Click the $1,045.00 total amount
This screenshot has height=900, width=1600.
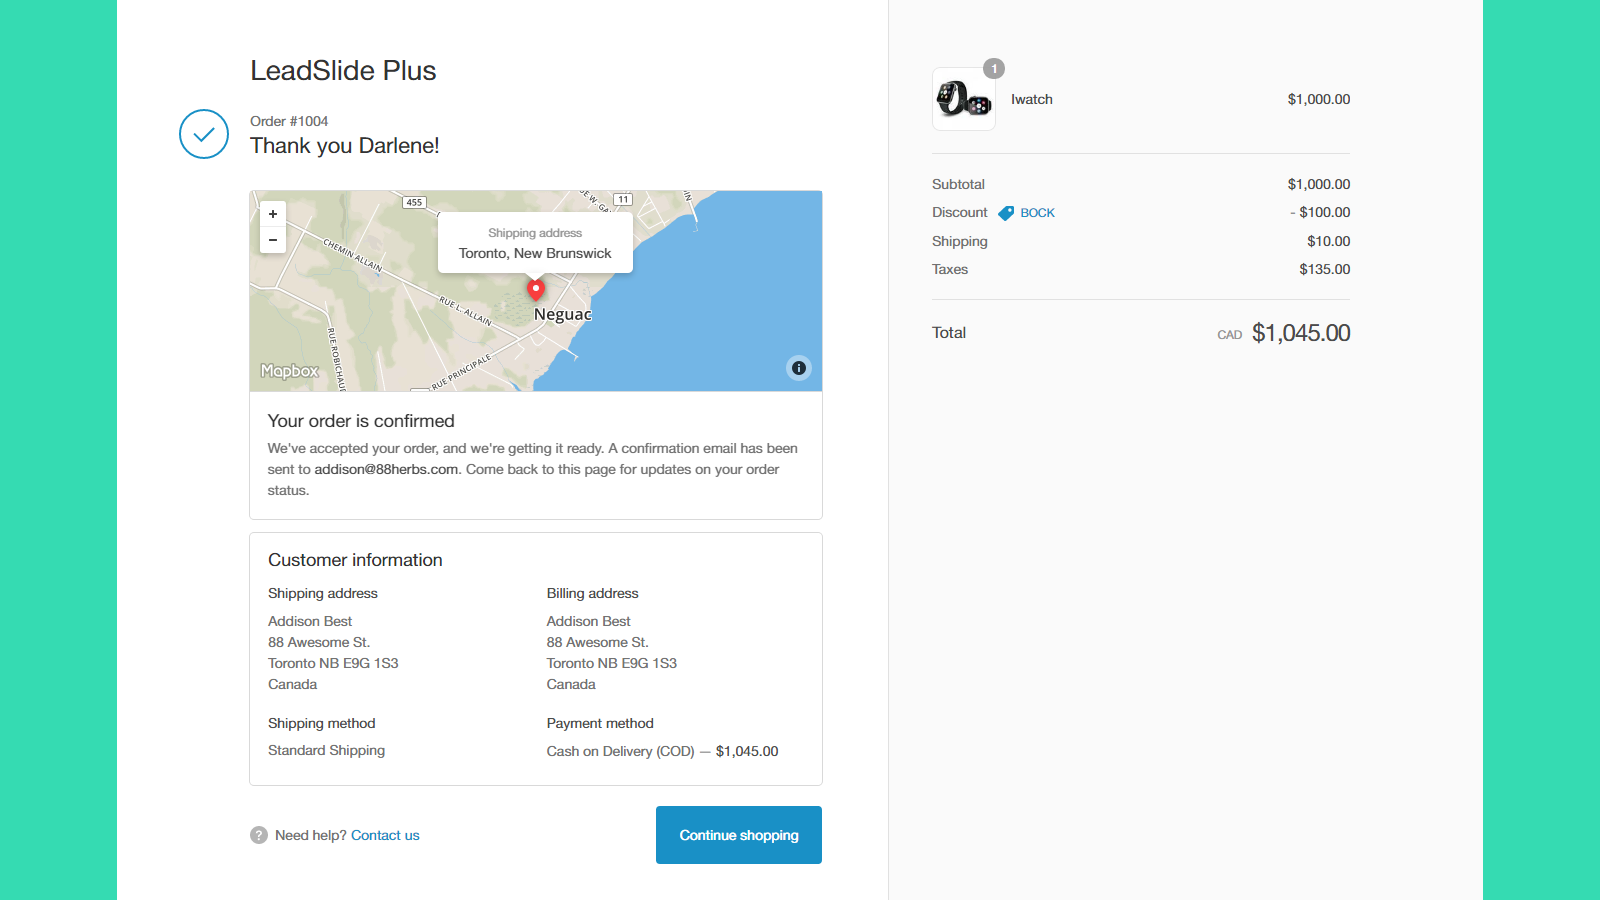pos(1301,333)
